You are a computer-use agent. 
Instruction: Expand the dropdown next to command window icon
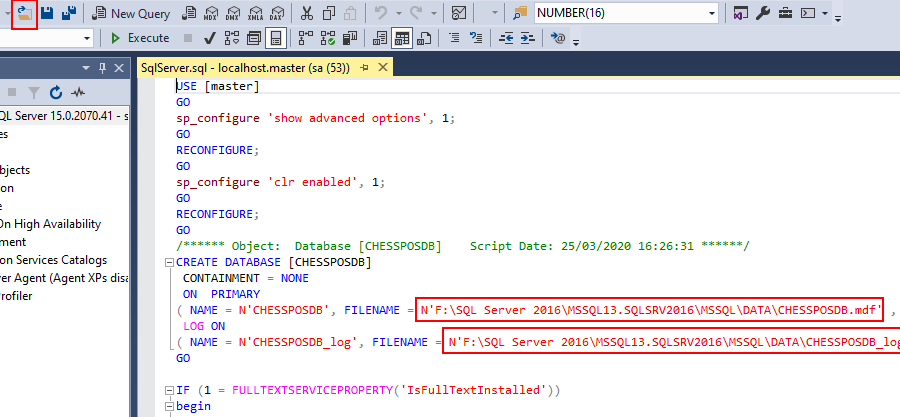(824, 13)
